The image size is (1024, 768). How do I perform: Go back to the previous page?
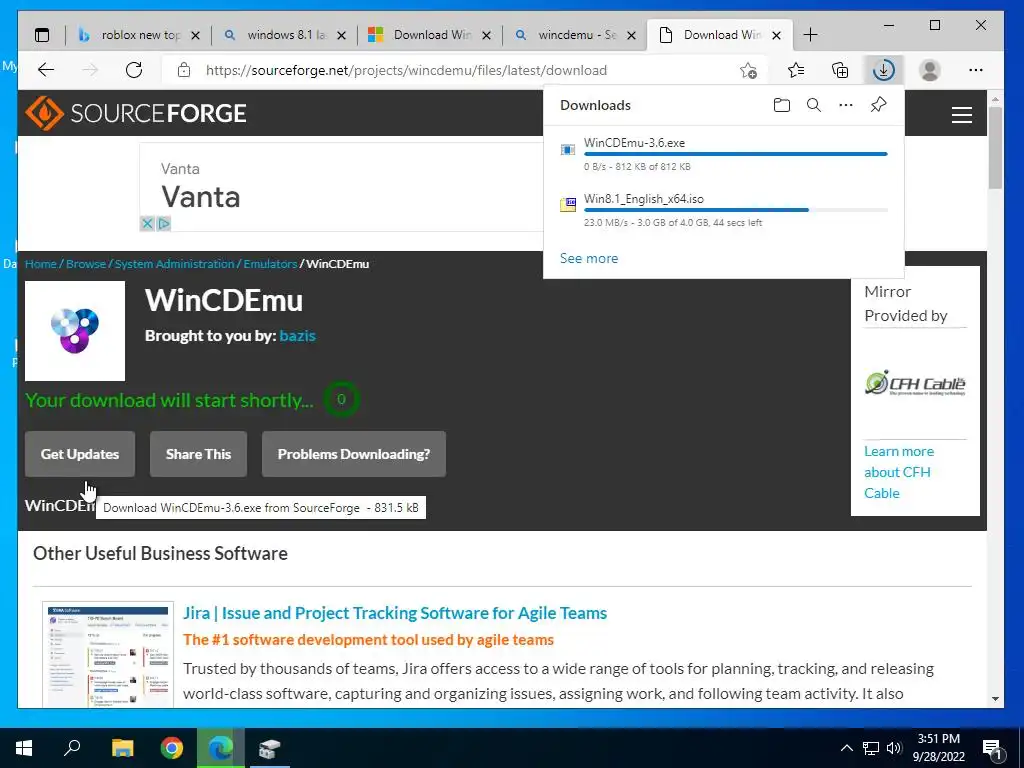point(46,70)
